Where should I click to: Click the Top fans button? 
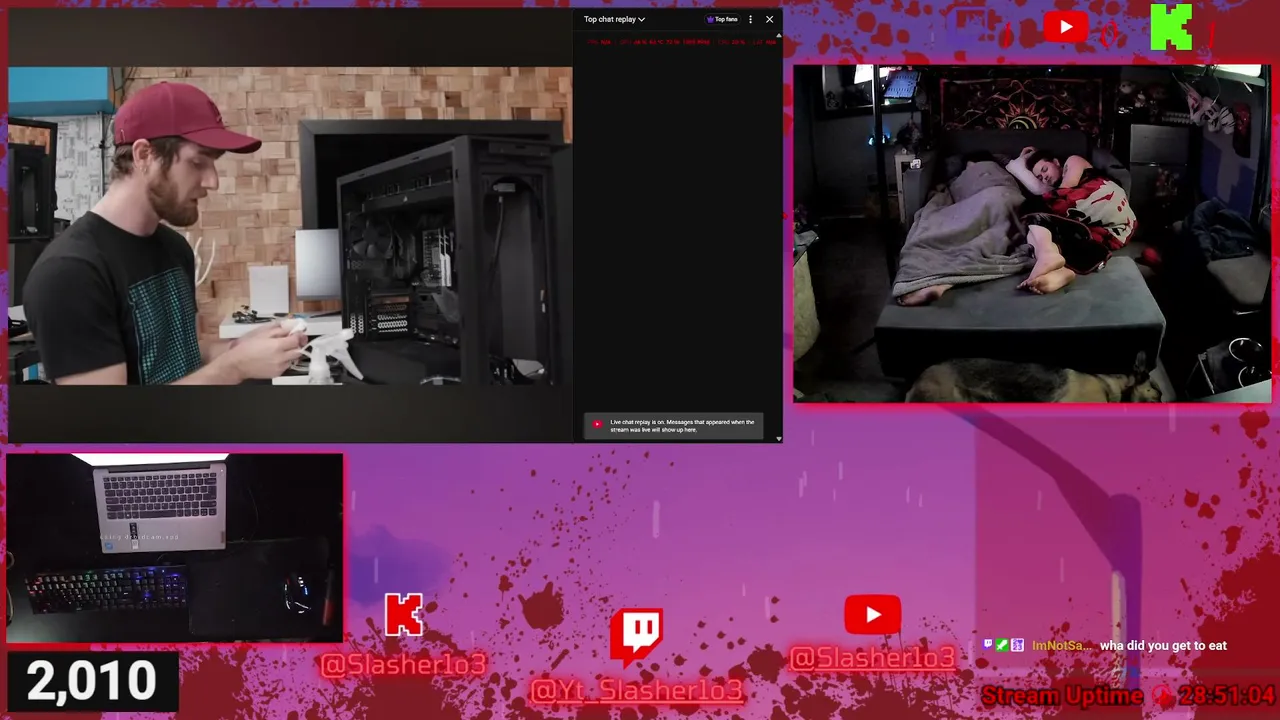click(x=722, y=19)
